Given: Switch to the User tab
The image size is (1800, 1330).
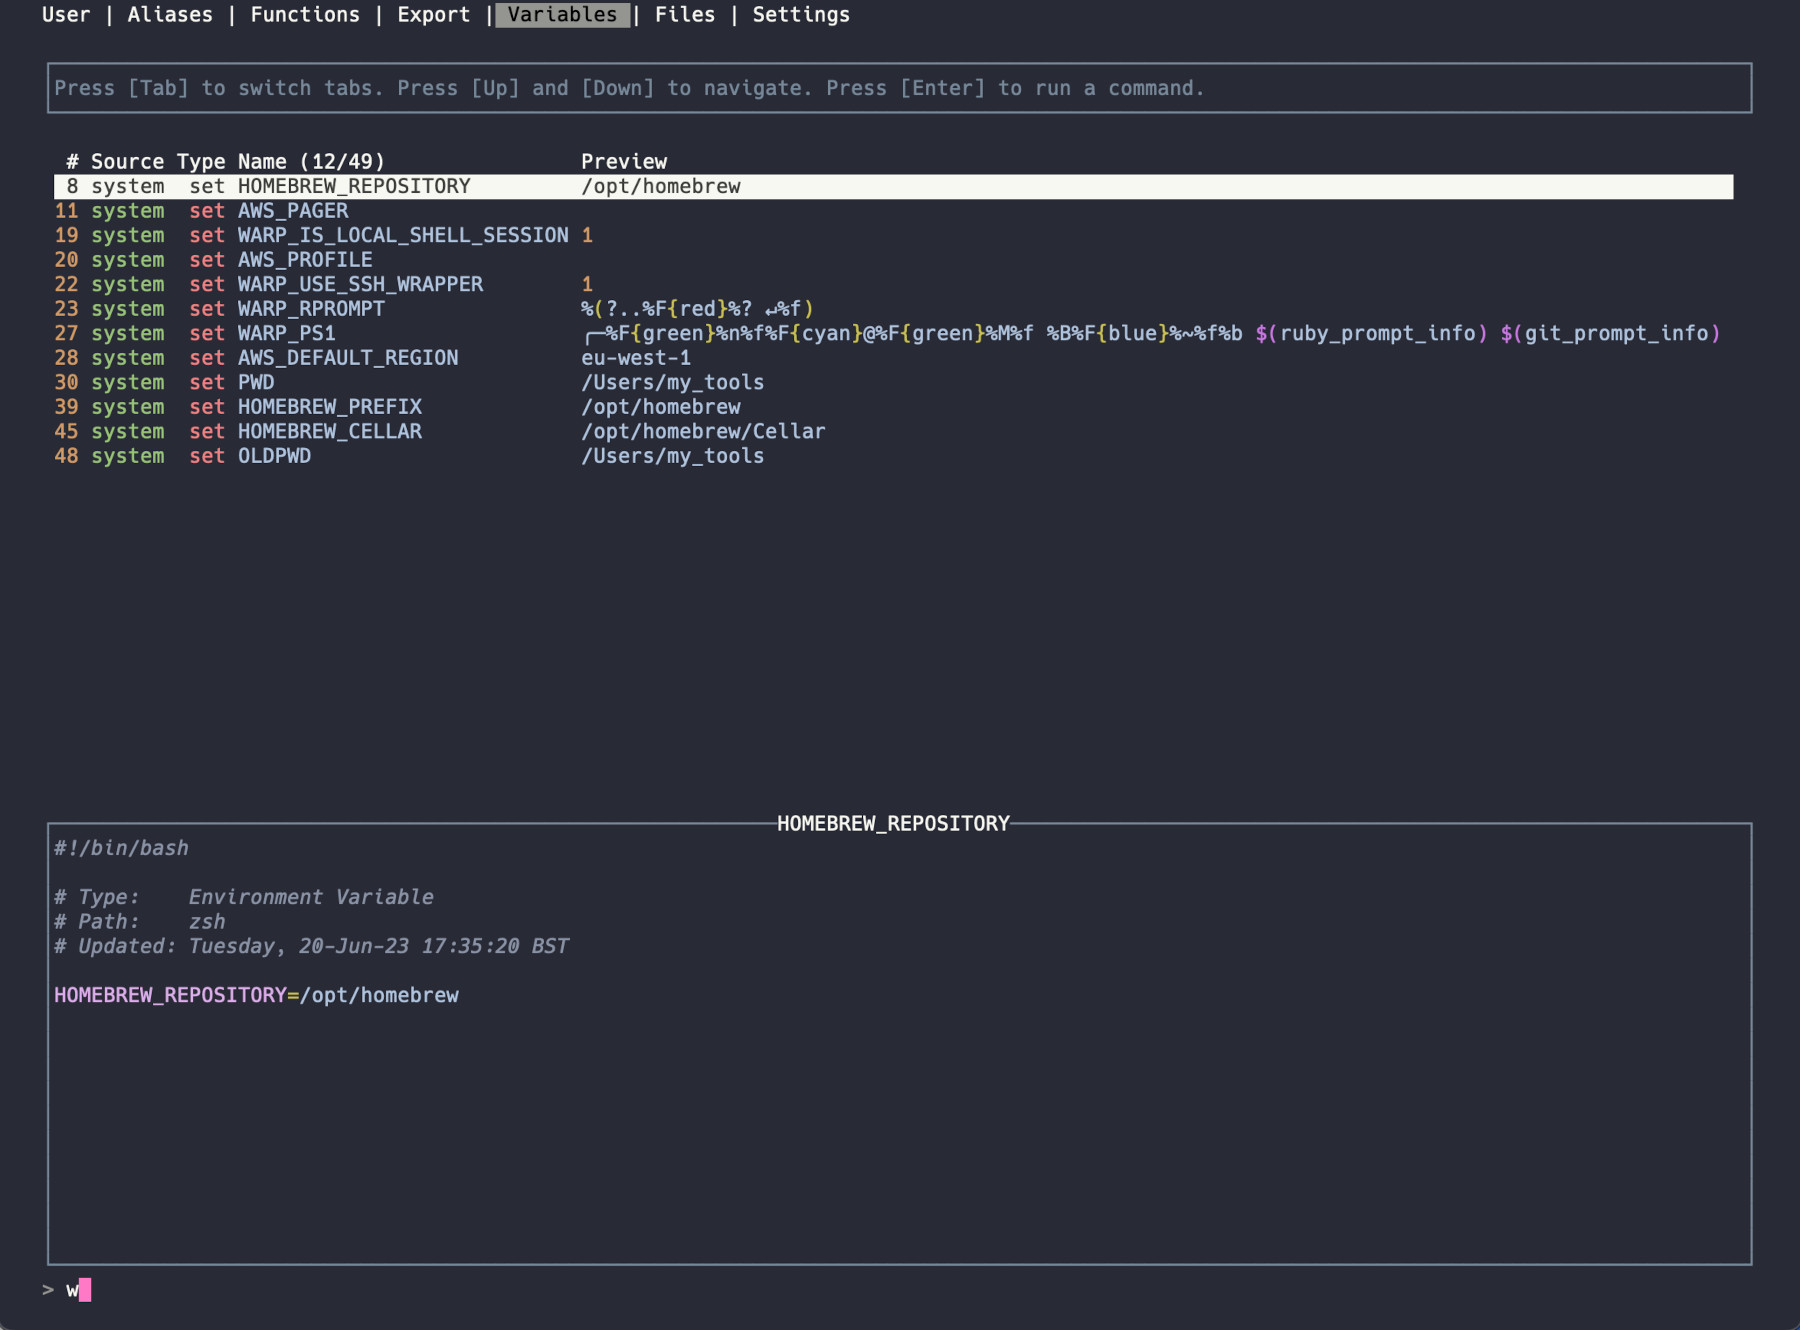Looking at the screenshot, I should point(65,15).
